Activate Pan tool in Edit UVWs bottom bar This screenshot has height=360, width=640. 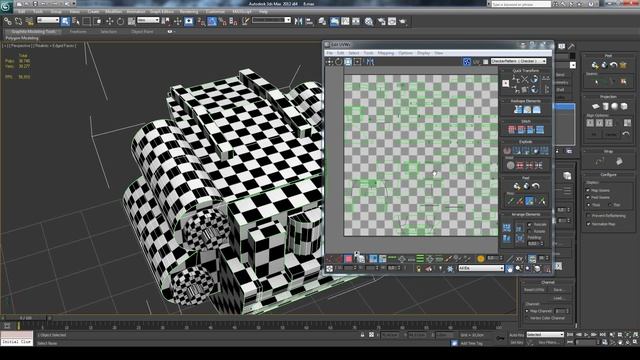(x=510, y=268)
